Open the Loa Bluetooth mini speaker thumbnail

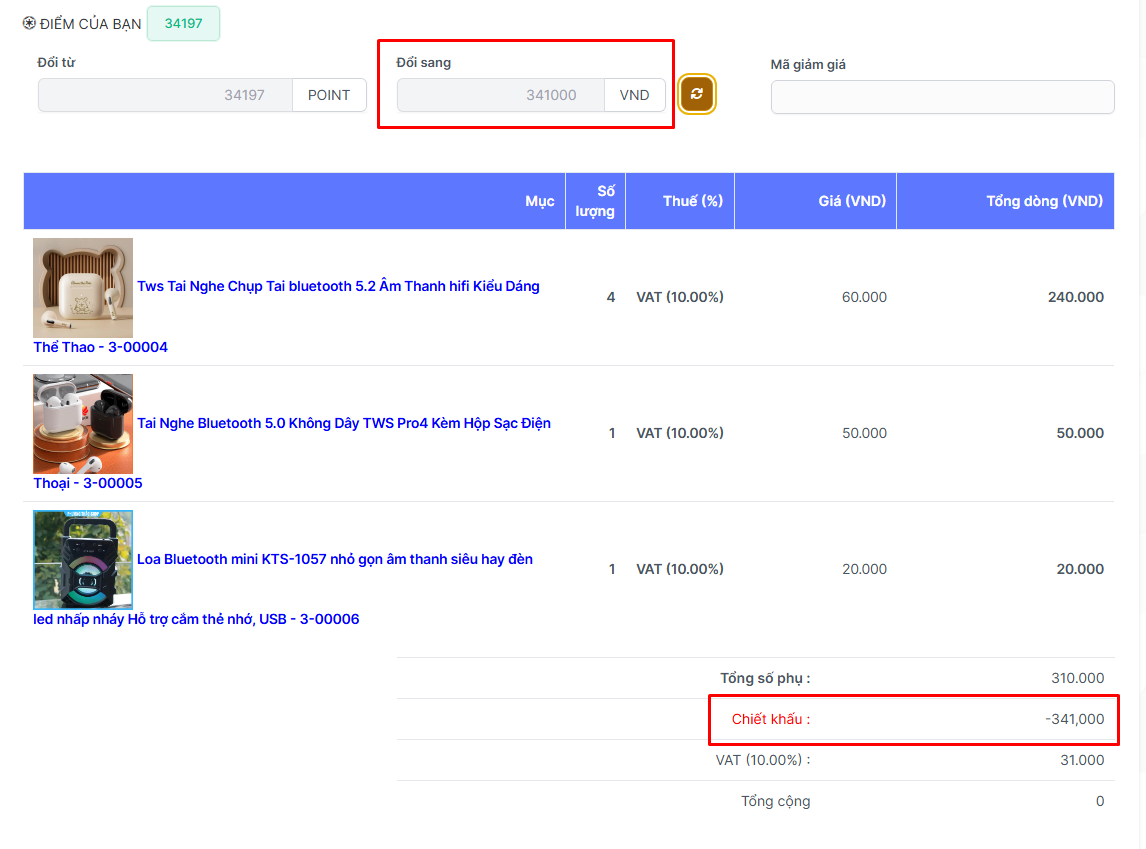click(83, 560)
